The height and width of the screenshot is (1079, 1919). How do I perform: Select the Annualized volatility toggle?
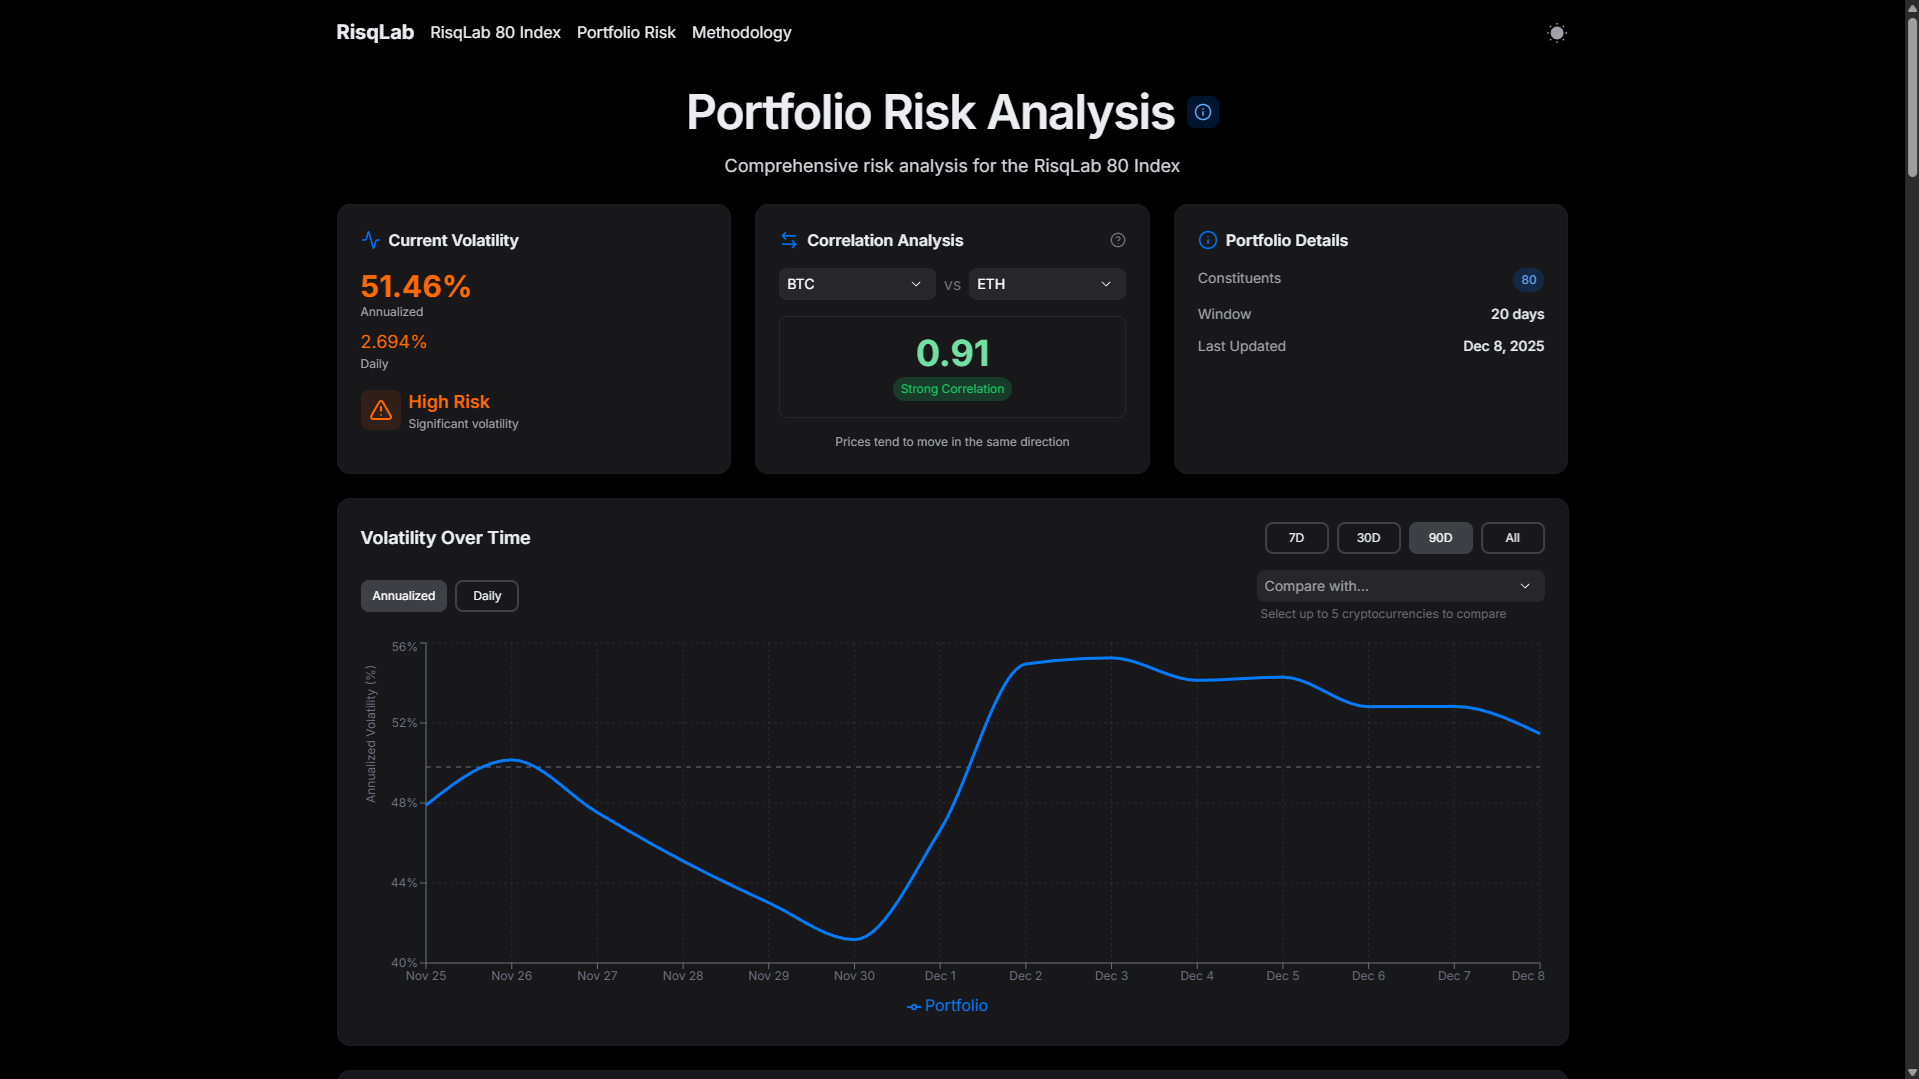pos(403,595)
